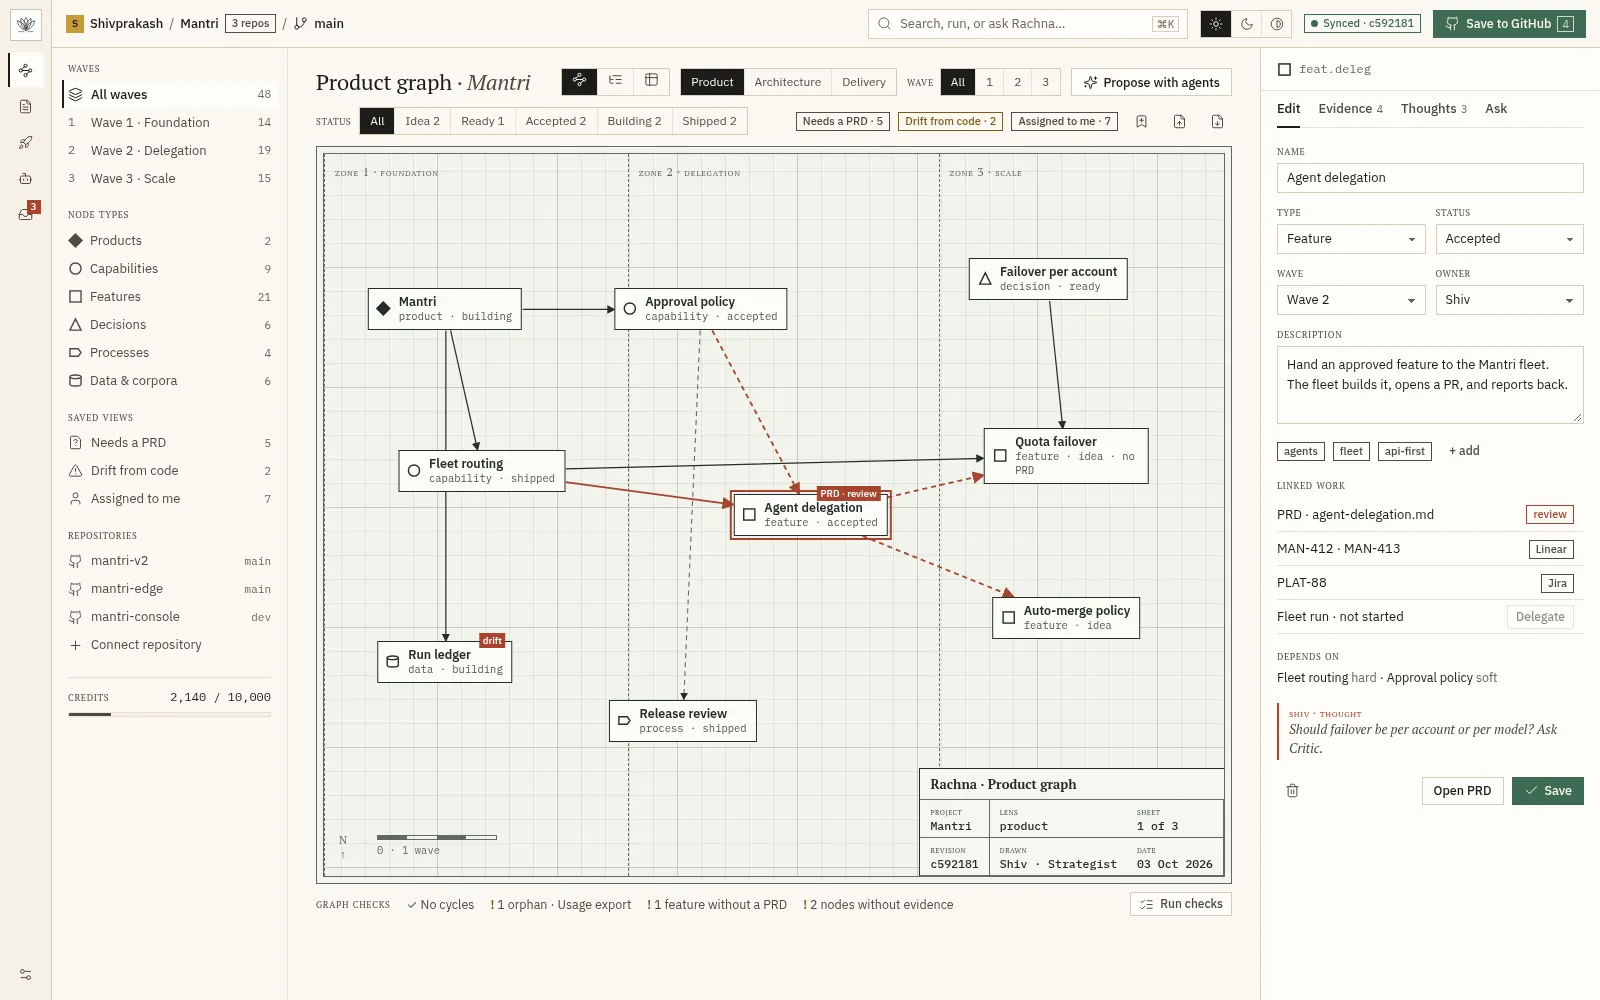Select the Quota failover node on graph
This screenshot has width=1600, height=1000.
coord(1066,456)
